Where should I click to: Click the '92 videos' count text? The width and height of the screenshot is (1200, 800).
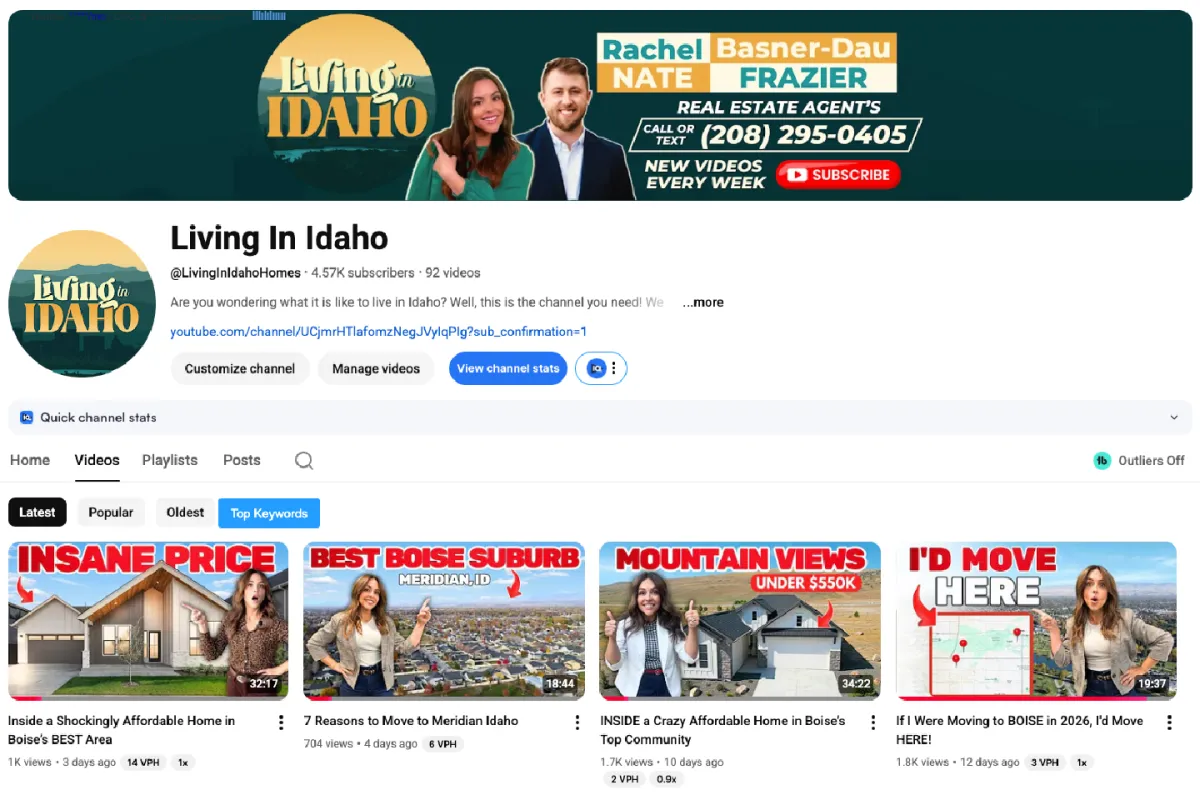point(453,272)
